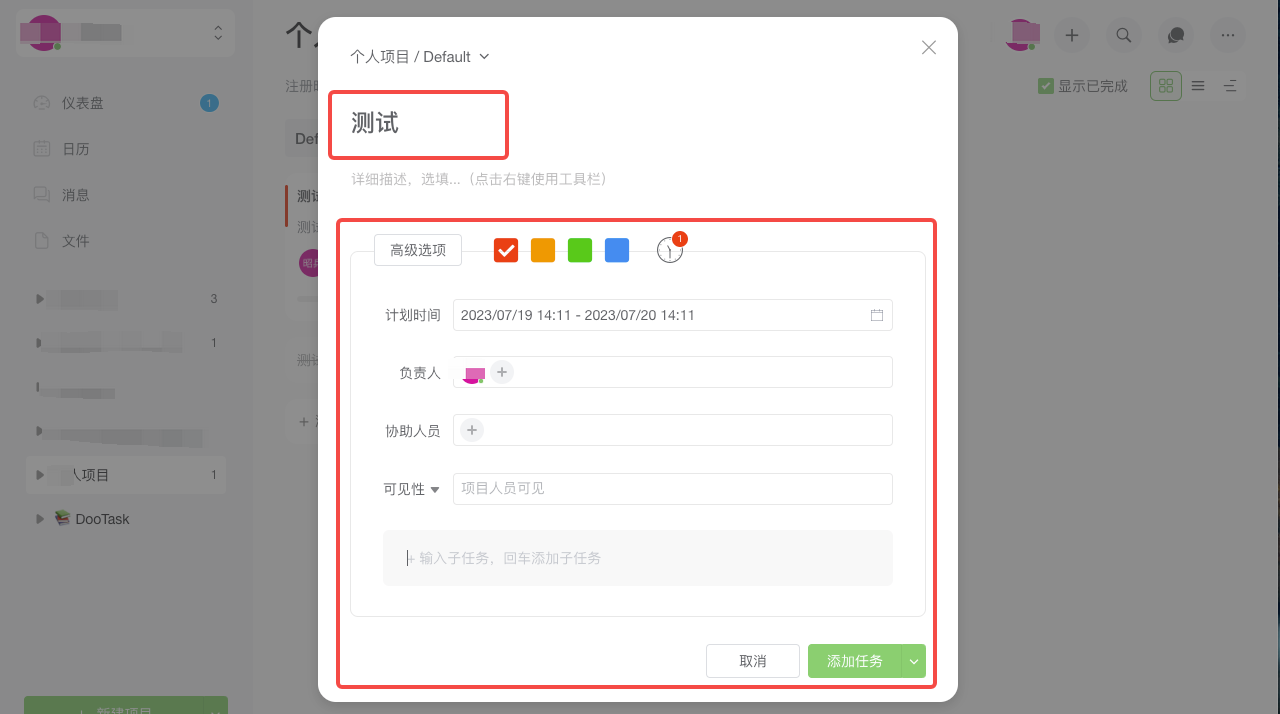Open the 高级选项 tab
The width and height of the screenshot is (1280, 714).
(418, 250)
